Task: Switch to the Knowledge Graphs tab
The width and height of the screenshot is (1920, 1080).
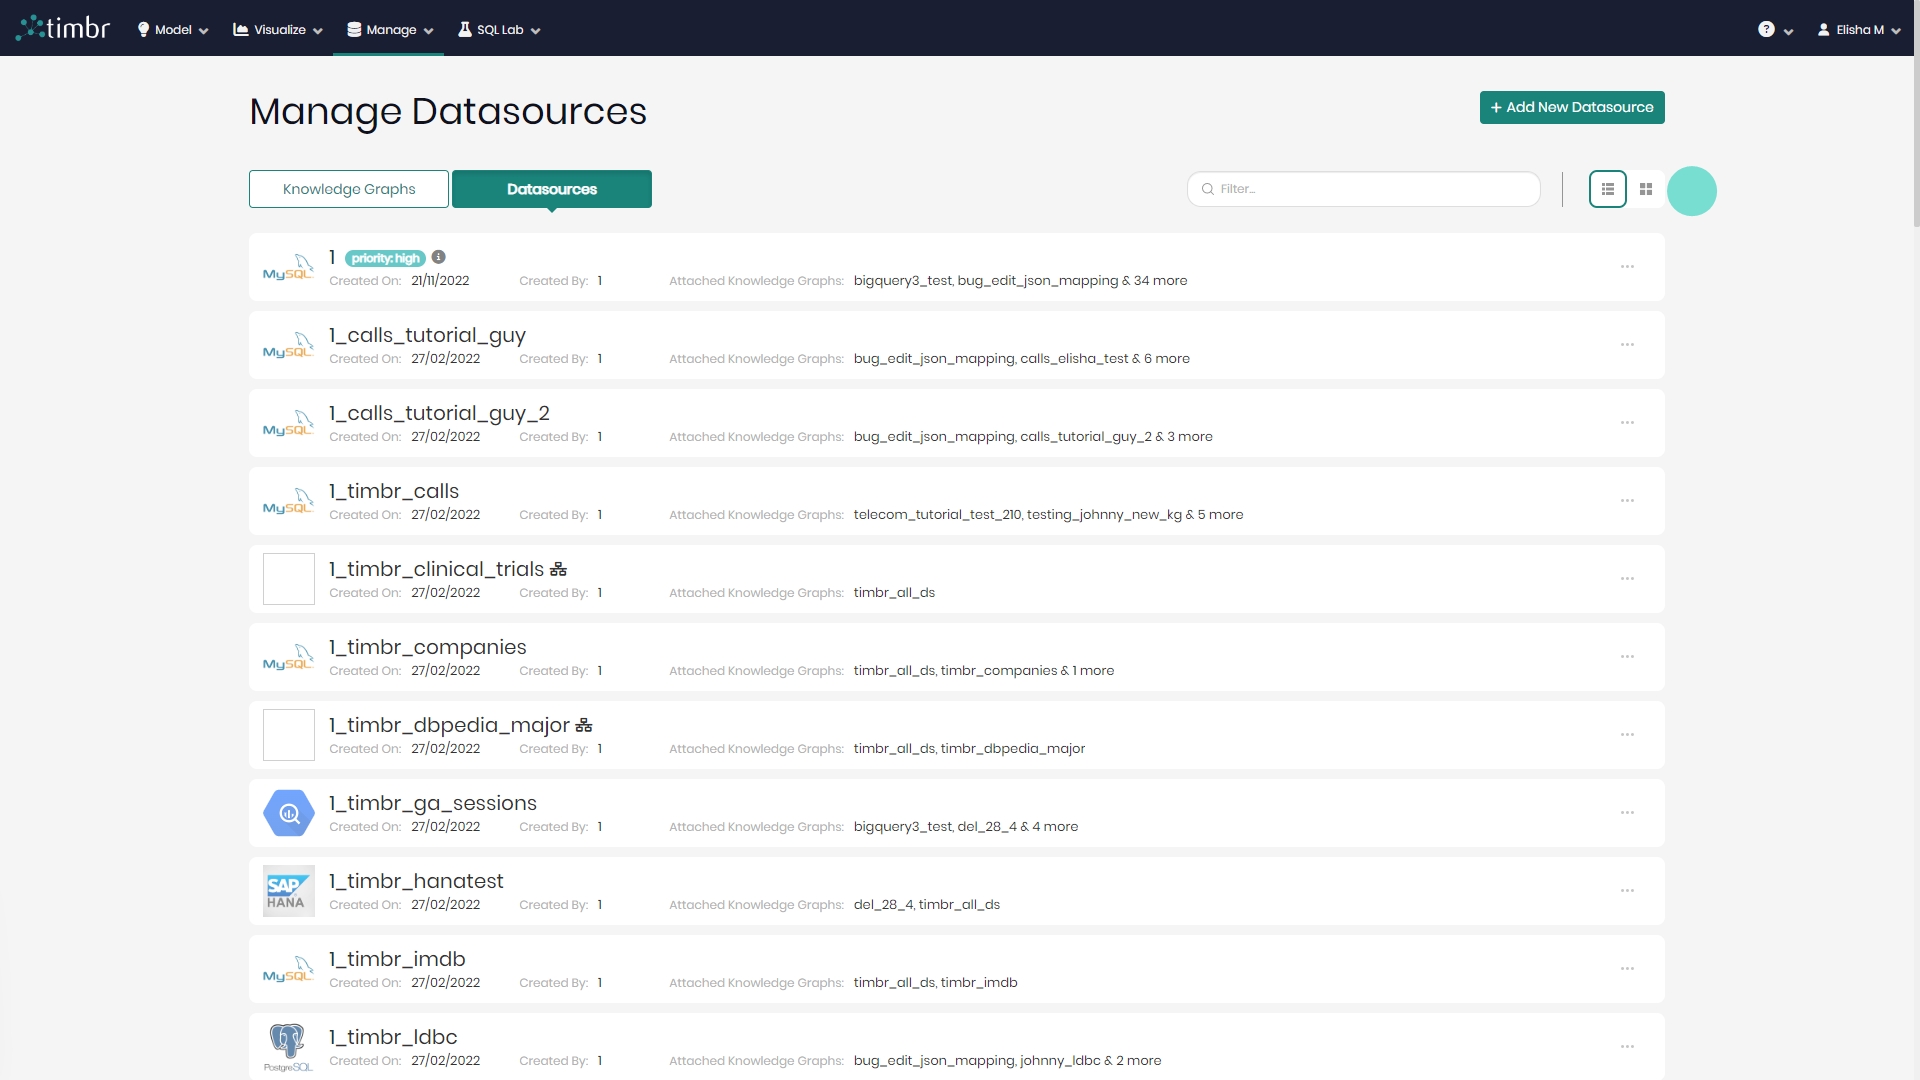Action: (x=348, y=189)
